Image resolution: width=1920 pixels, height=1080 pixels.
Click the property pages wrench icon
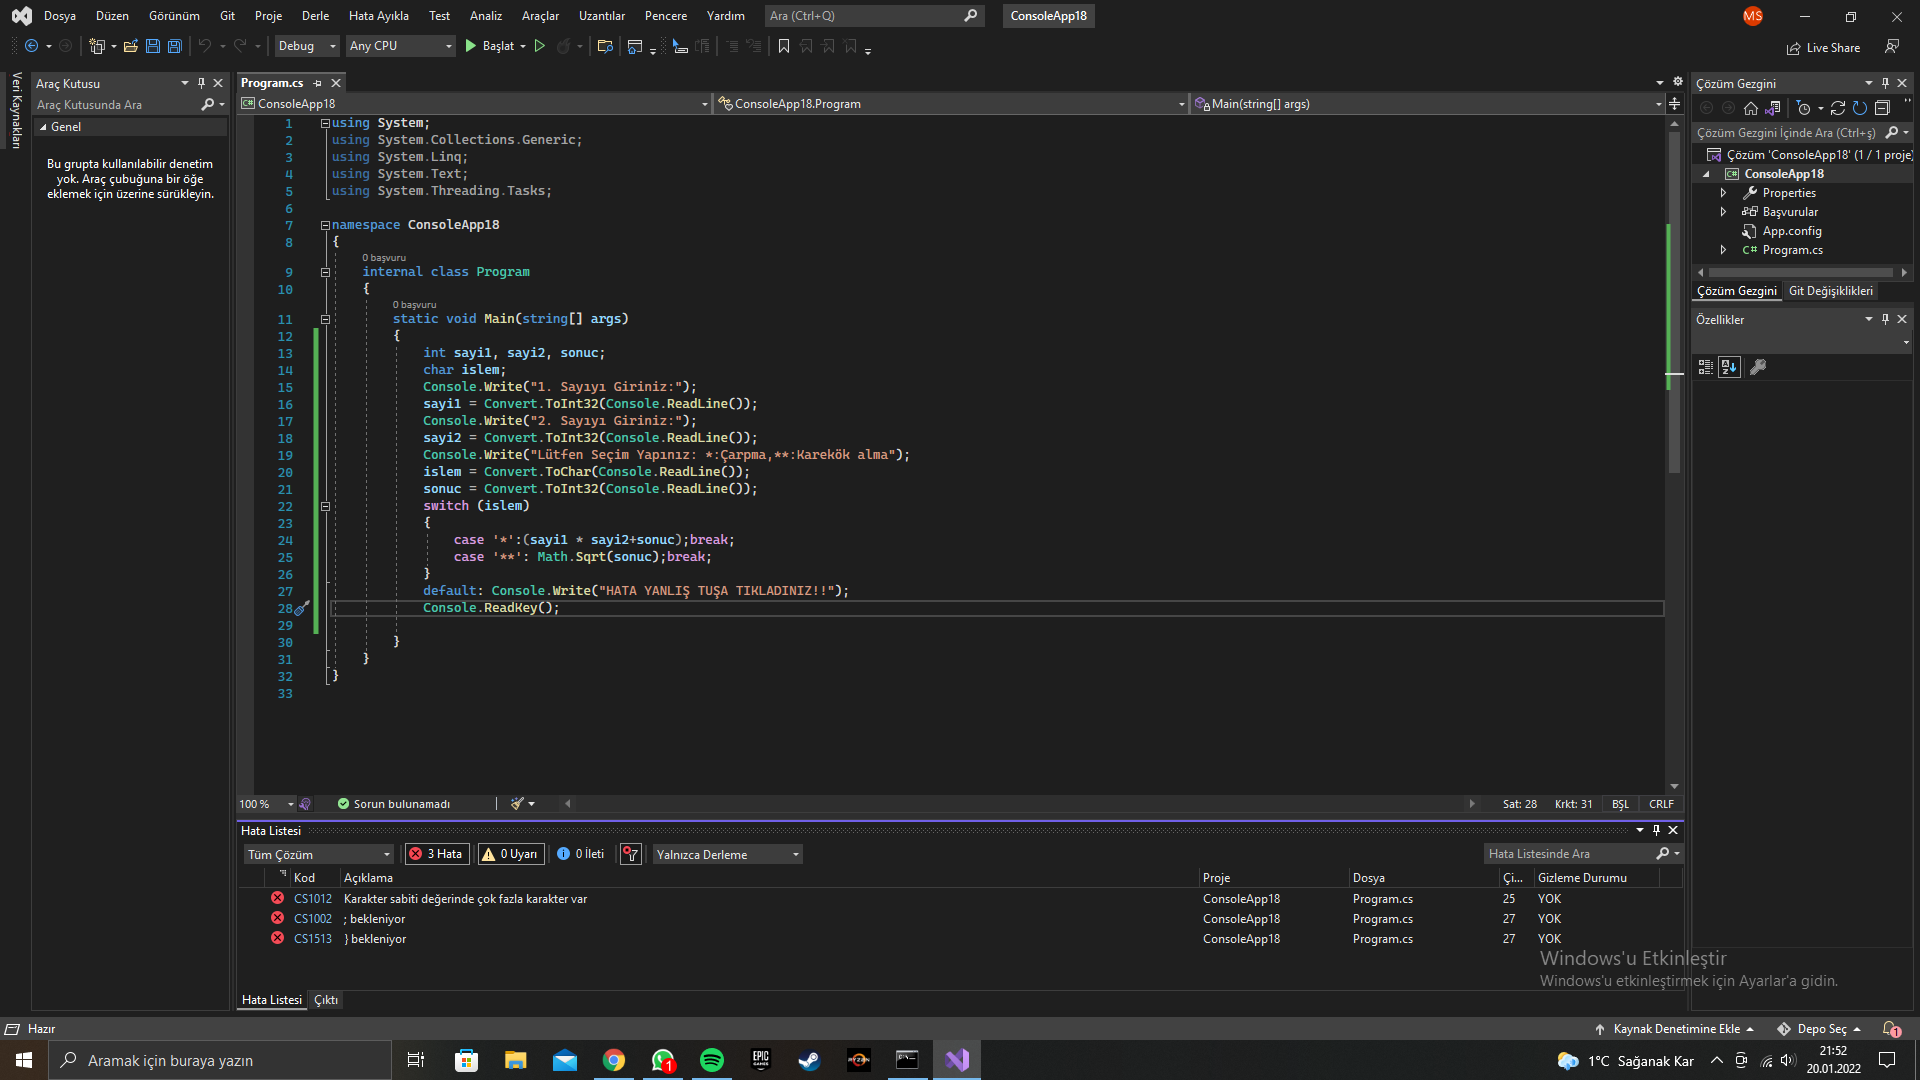[1758, 367]
